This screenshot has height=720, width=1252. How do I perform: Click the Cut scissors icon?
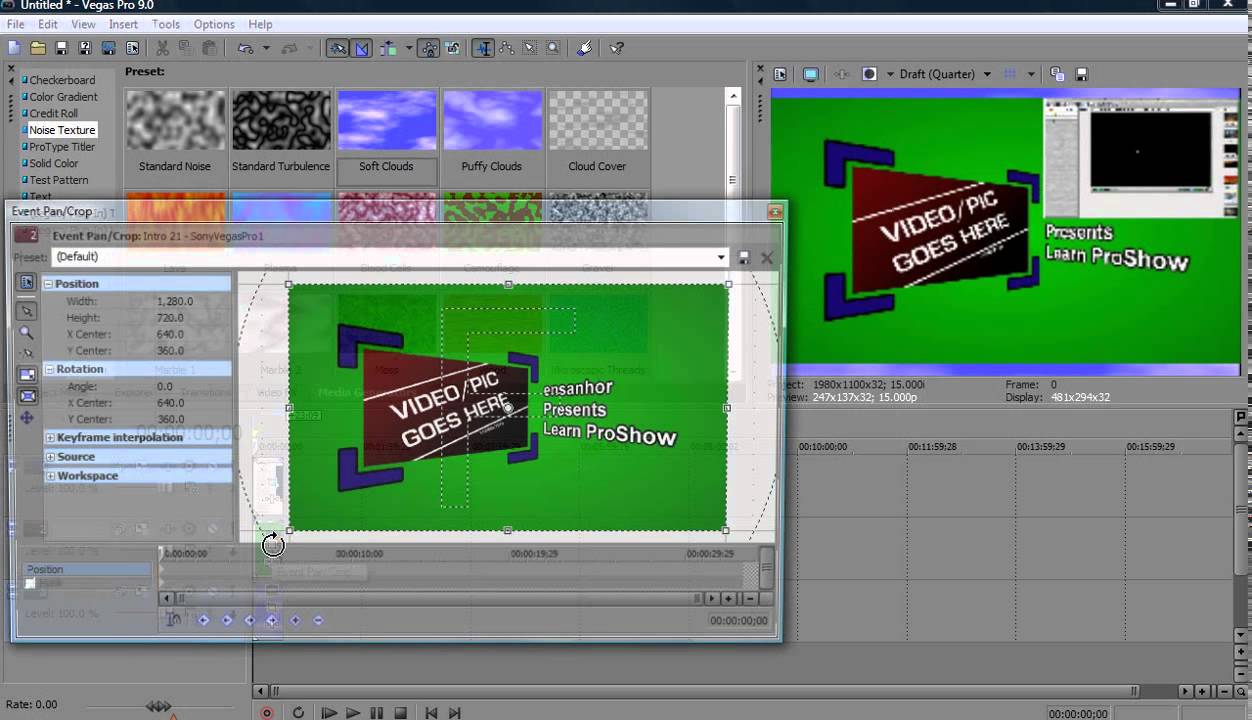[x=162, y=48]
